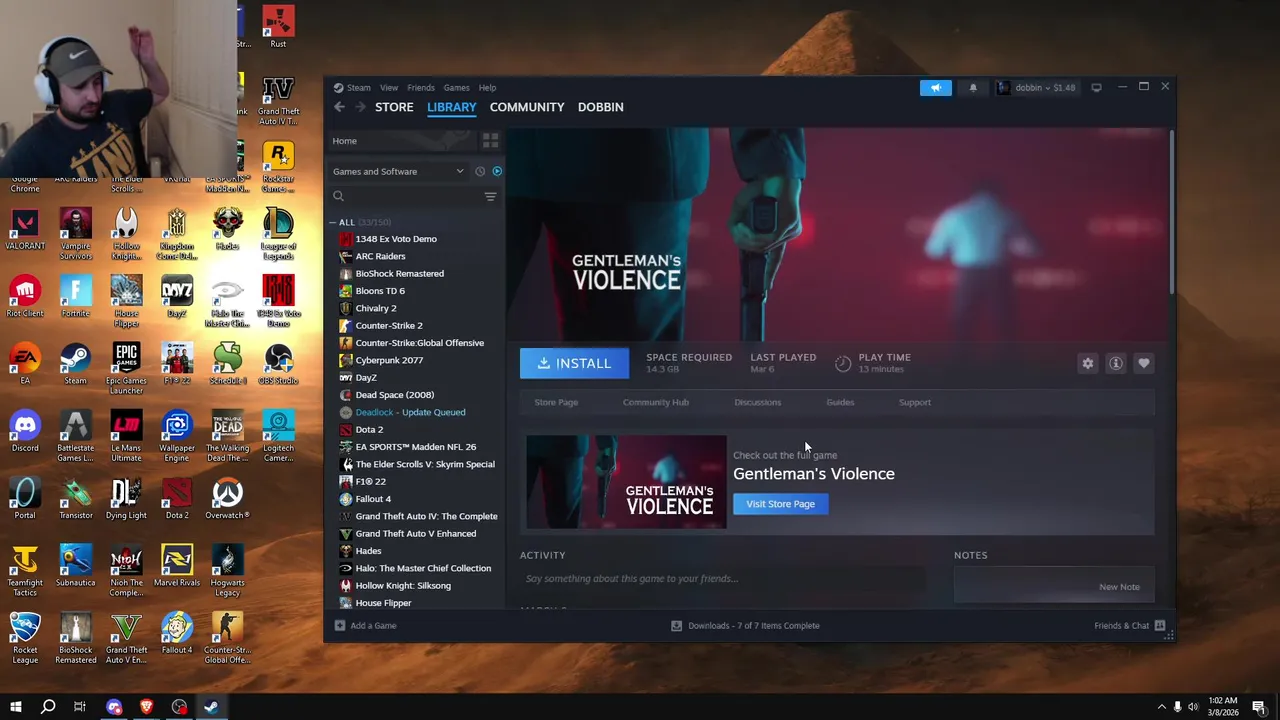Click the activity message input field
This screenshot has height=720, width=1280.
point(723,579)
